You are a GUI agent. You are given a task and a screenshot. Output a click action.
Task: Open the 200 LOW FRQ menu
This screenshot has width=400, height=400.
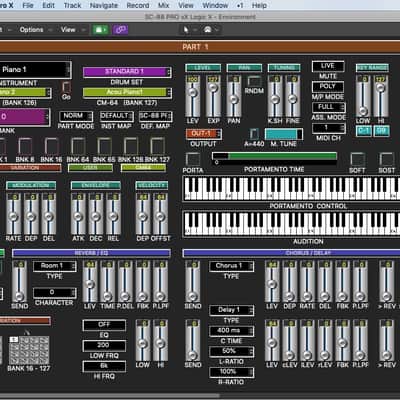point(104,346)
